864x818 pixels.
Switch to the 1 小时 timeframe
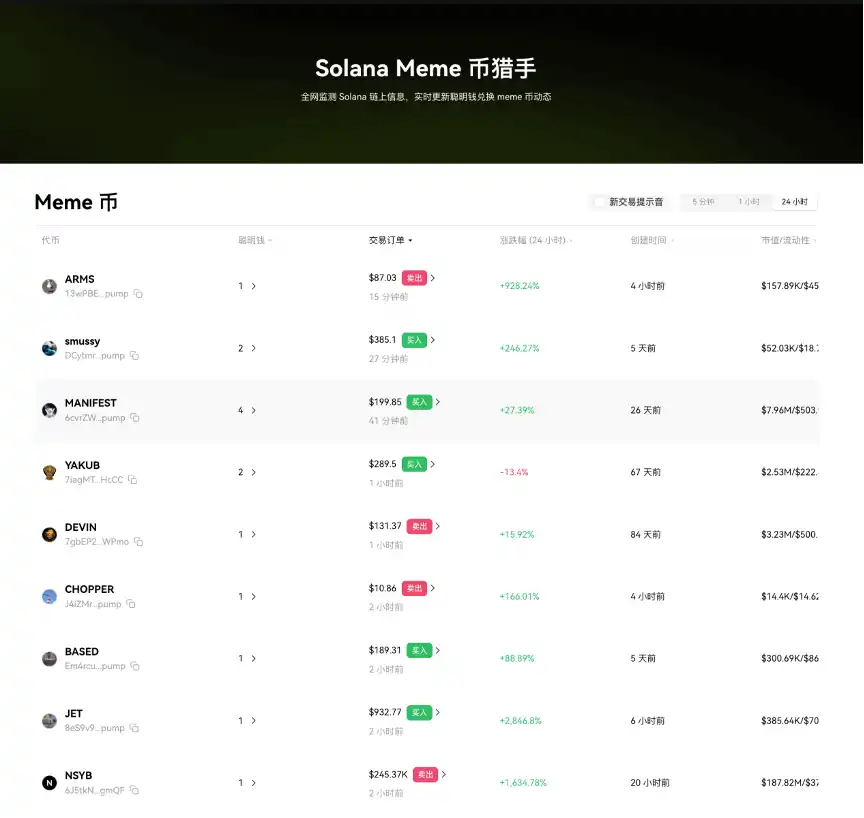(x=748, y=202)
